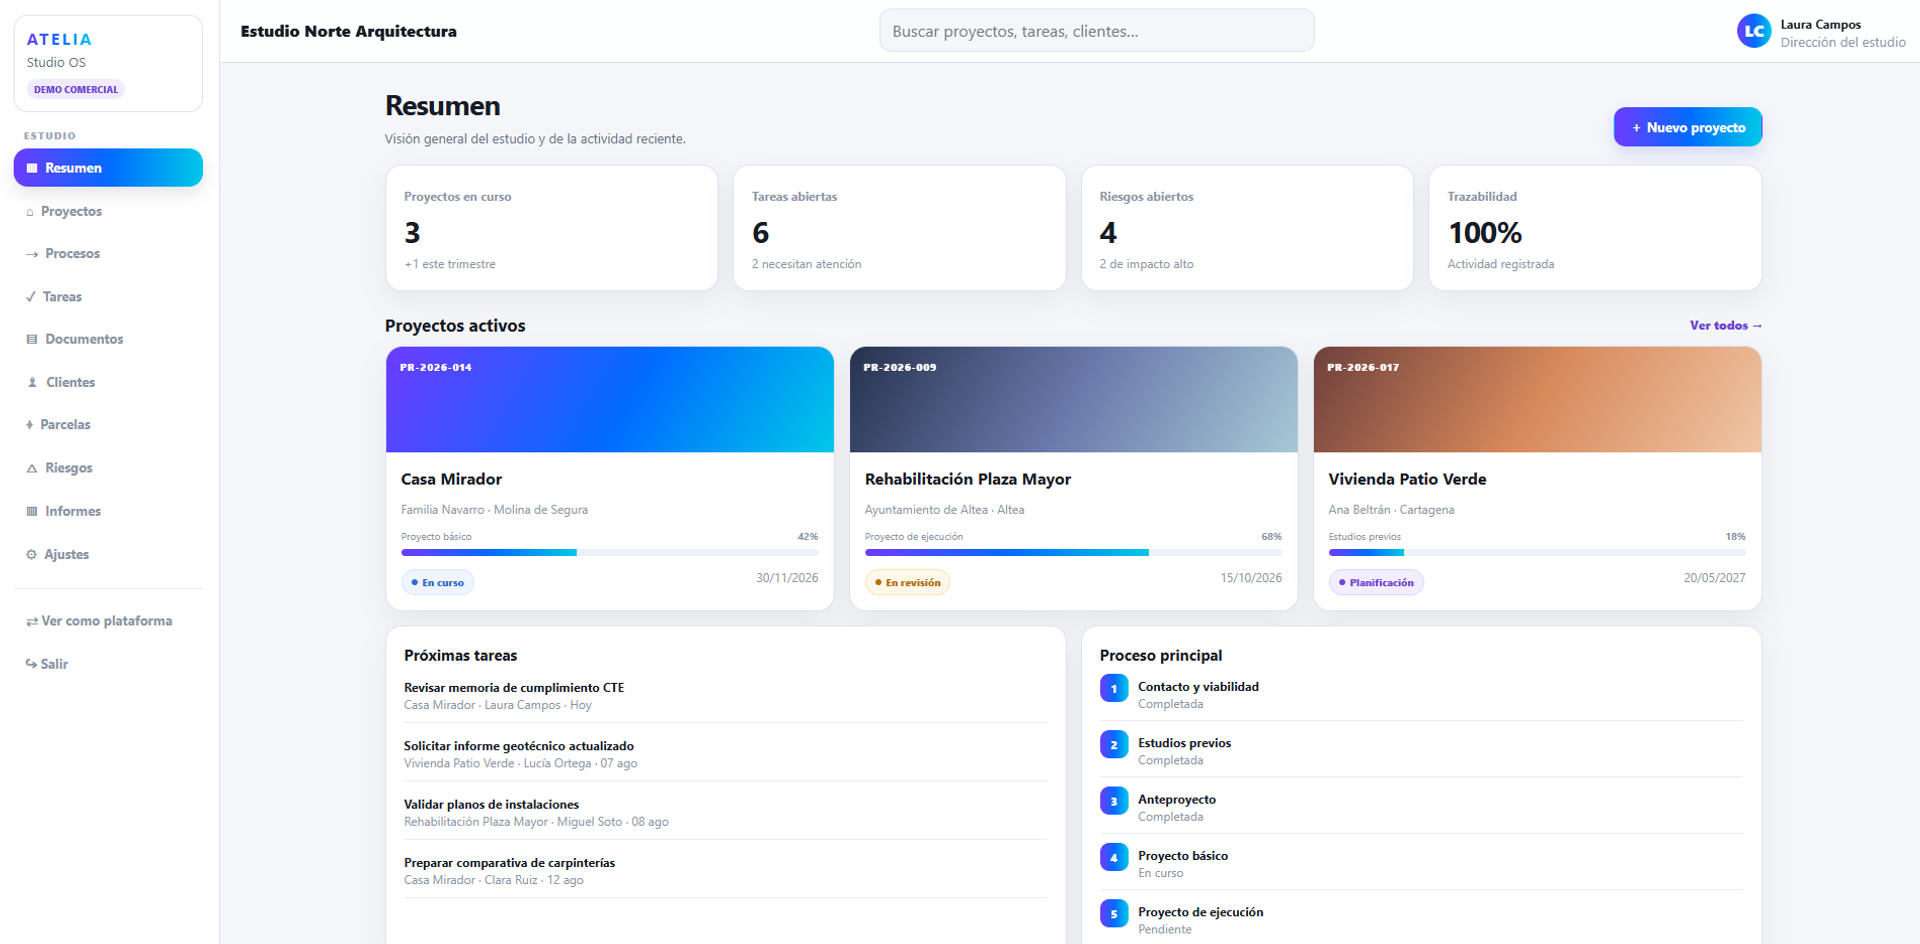Click Ver como plataforma
This screenshot has height=944, width=1920.
(108, 621)
